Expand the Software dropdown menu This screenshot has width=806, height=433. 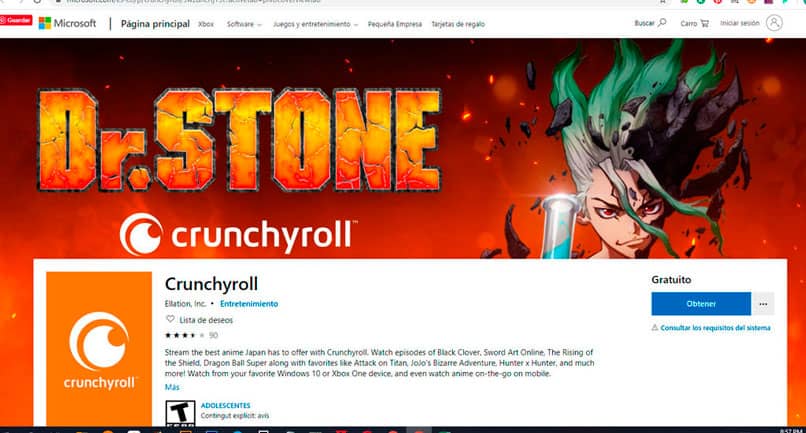244,24
